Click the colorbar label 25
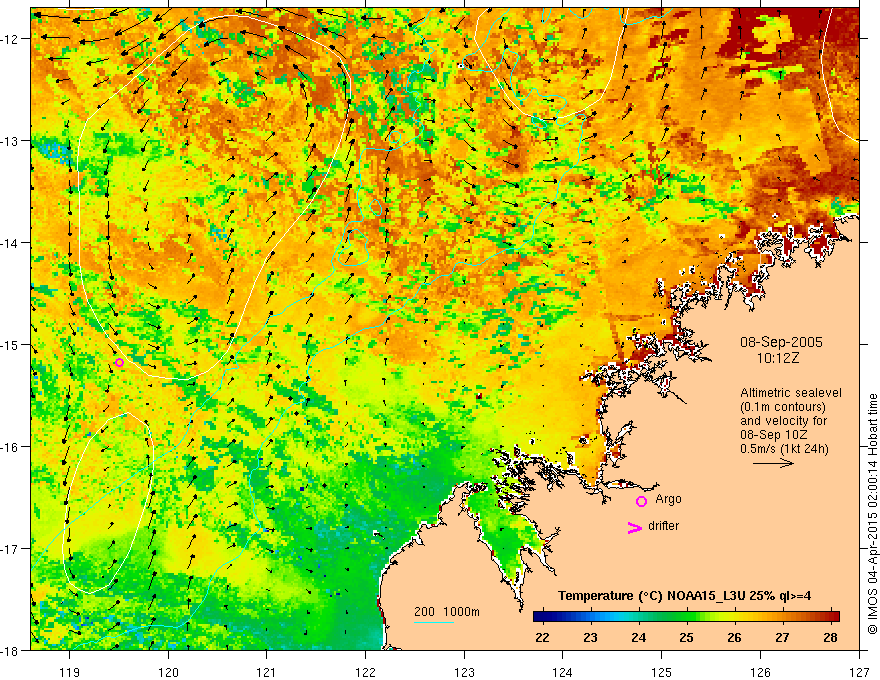Viewport: 880px width, 680px height. tap(686, 638)
